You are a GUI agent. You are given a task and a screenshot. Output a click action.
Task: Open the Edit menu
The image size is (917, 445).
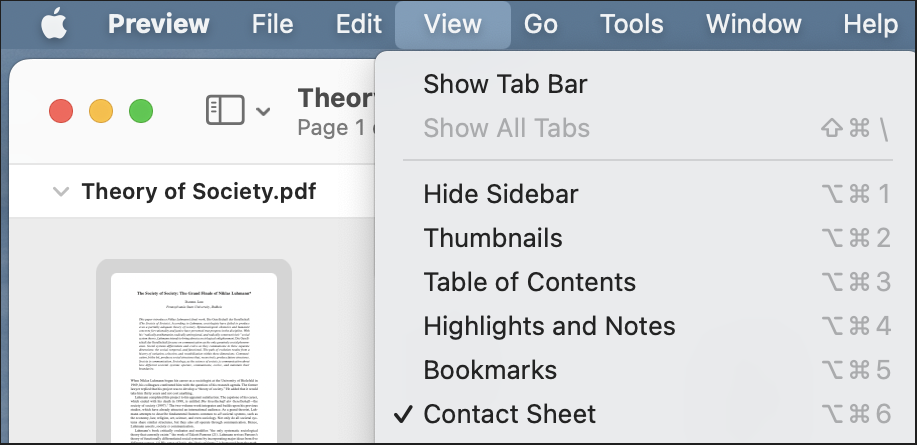[x=358, y=25]
